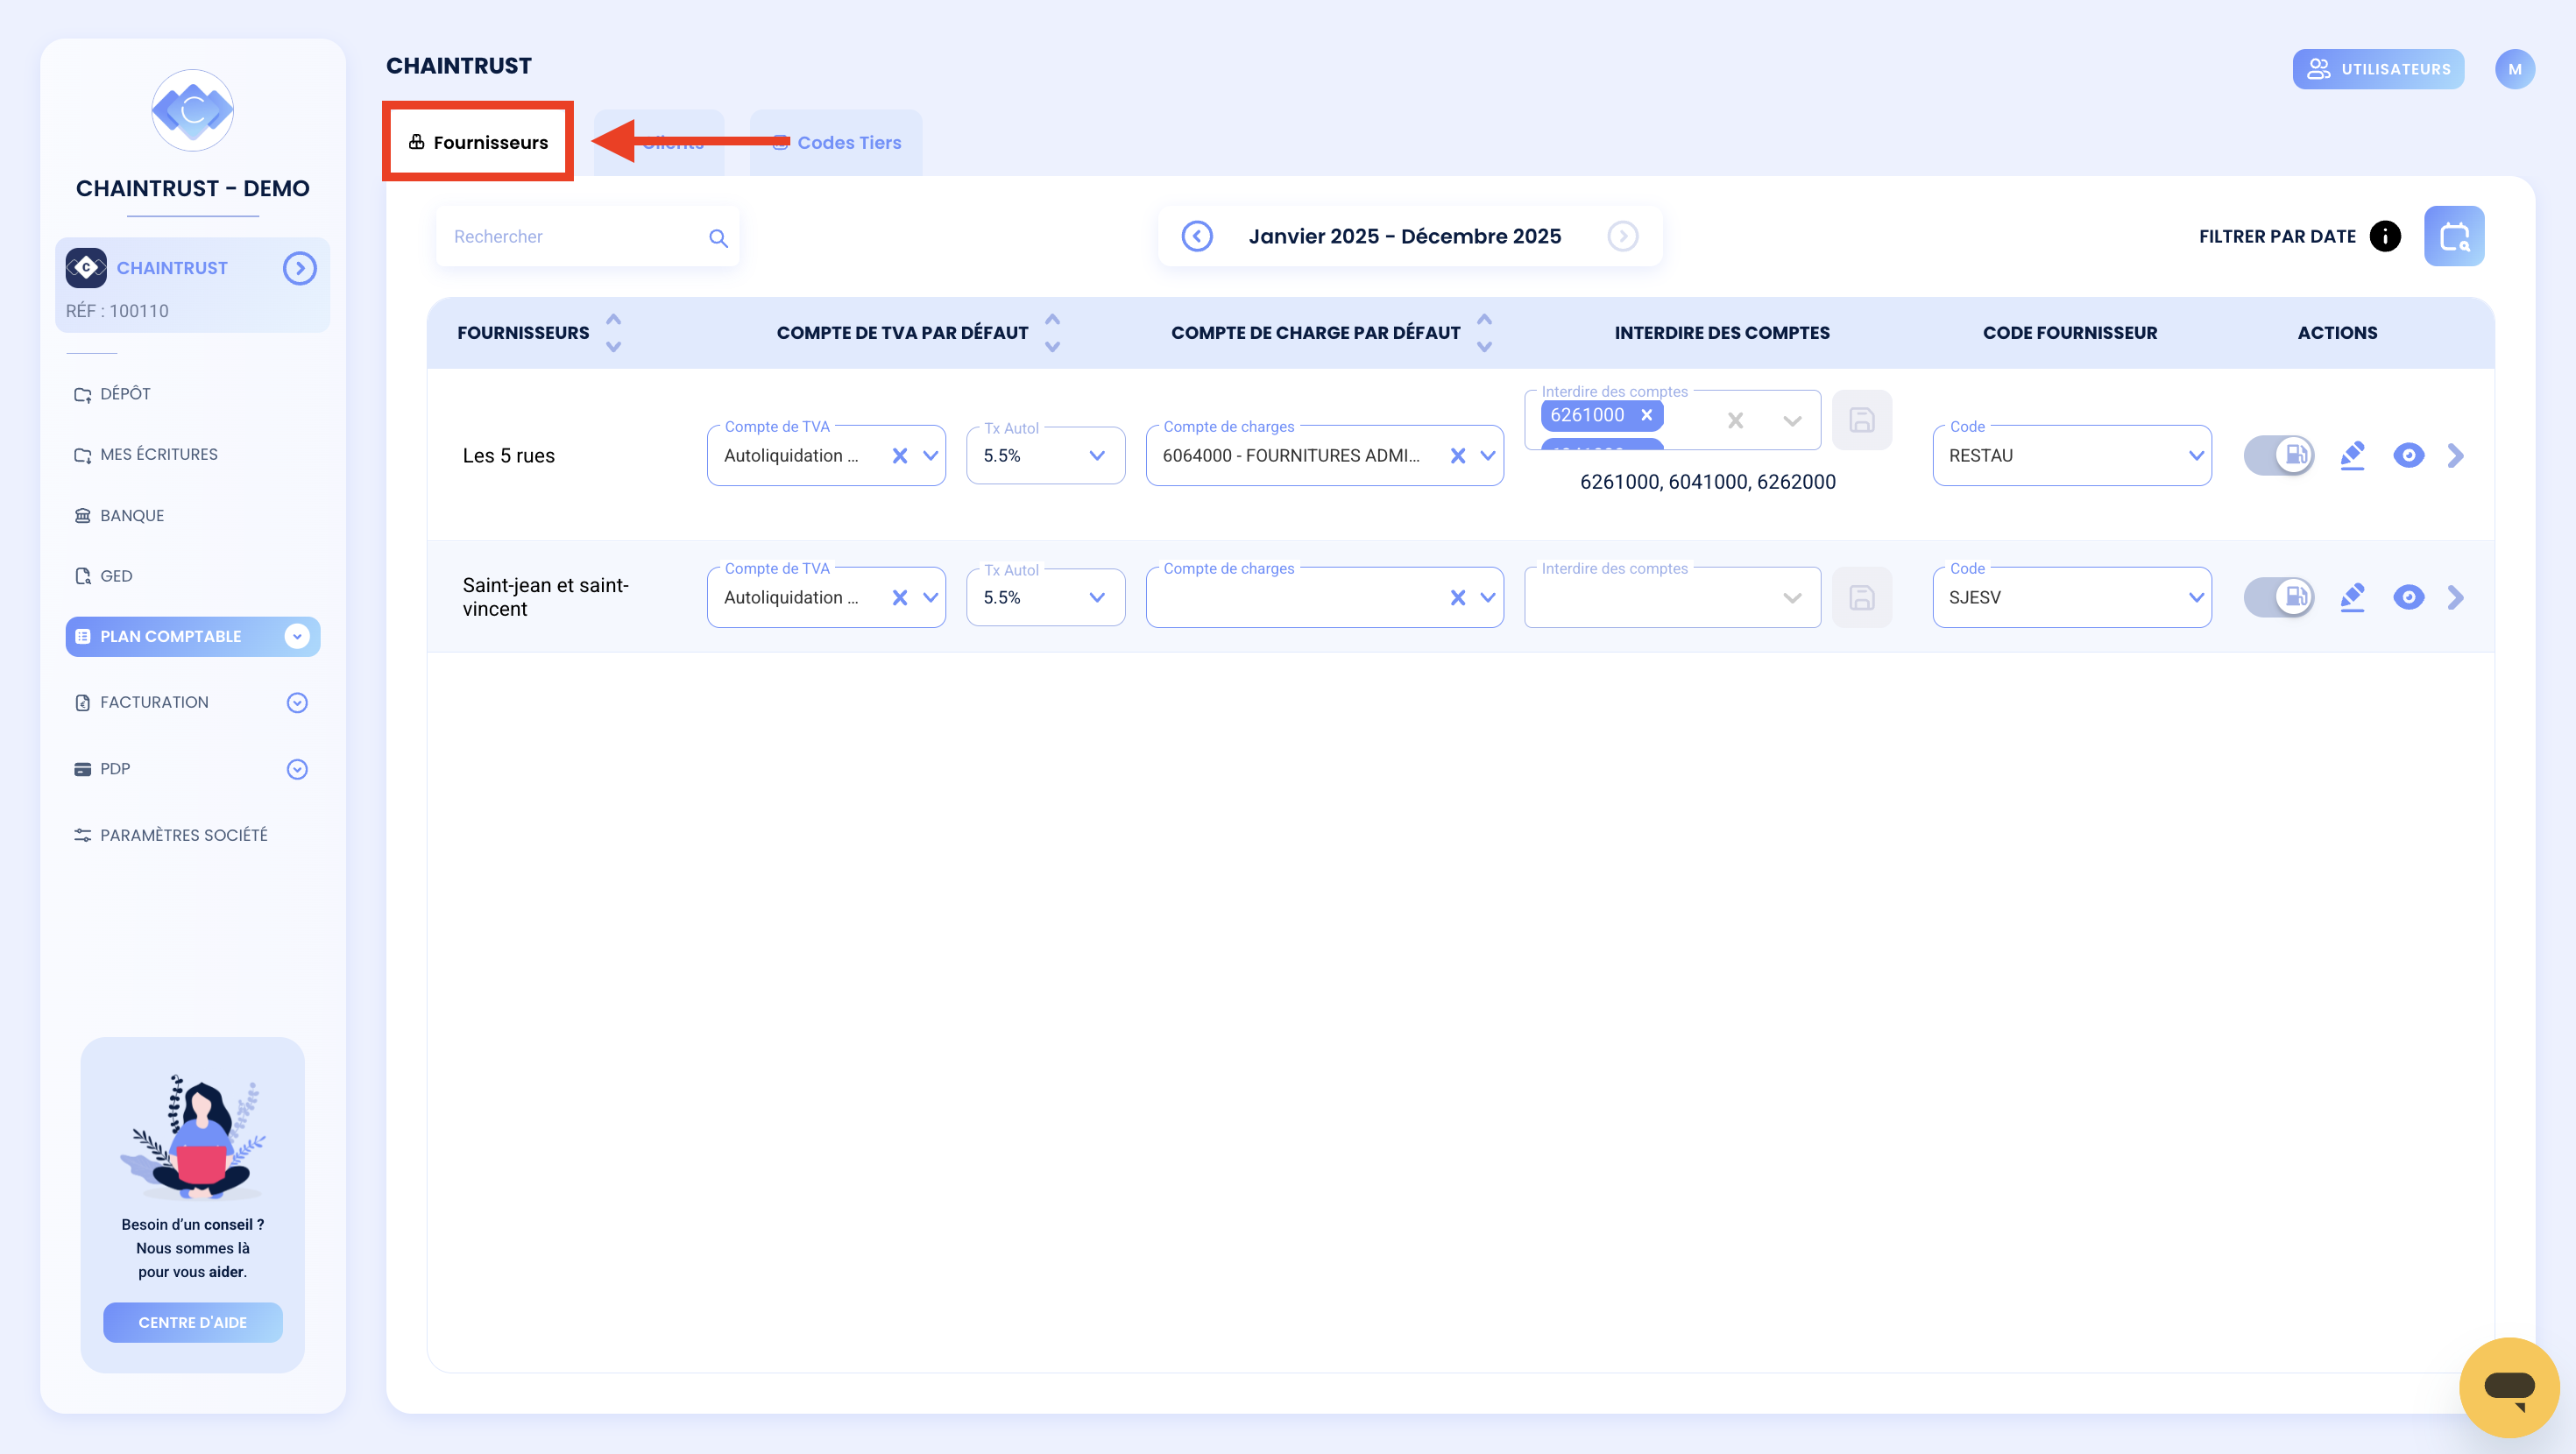
Task: View Saint-jean et saint-vincent with eye icon
Action: point(2408,597)
